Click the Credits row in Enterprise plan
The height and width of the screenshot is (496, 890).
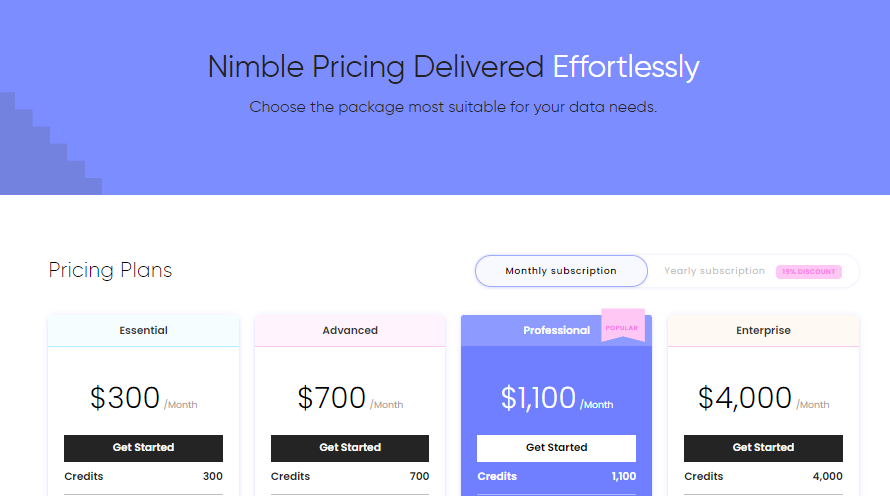[x=763, y=476]
